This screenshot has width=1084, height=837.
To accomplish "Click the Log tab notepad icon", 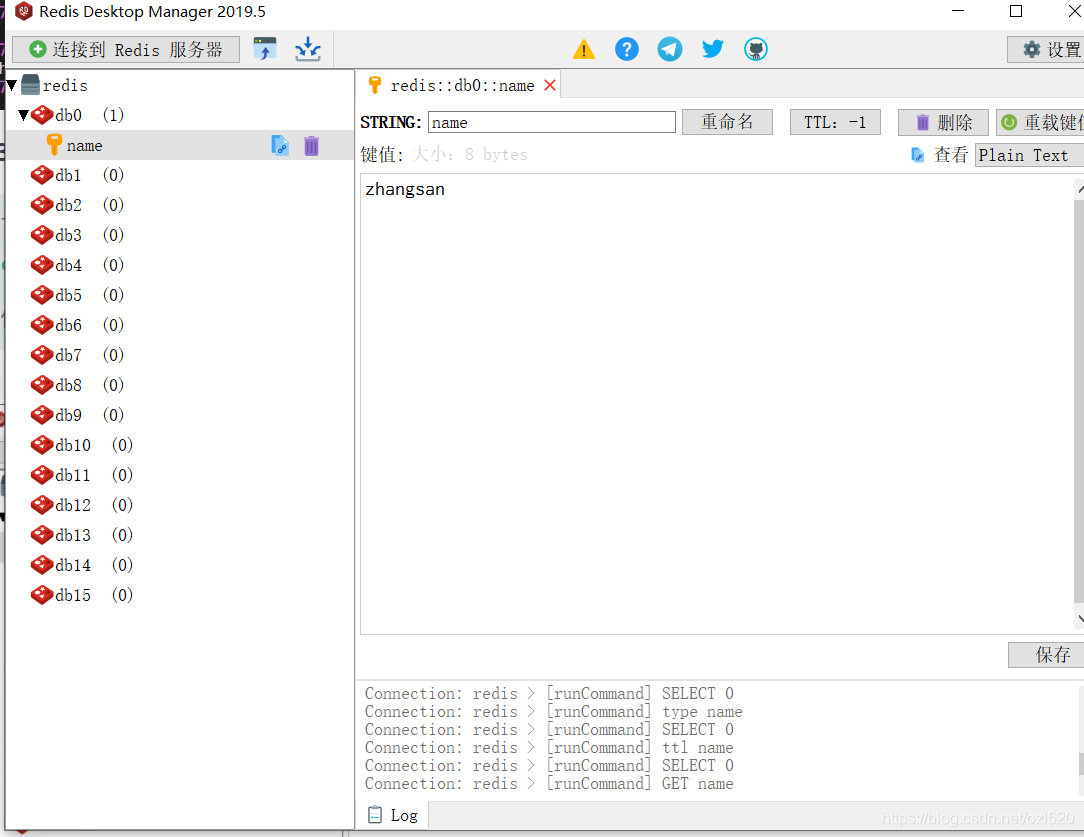I will pyautogui.click(x=375, y=815).
